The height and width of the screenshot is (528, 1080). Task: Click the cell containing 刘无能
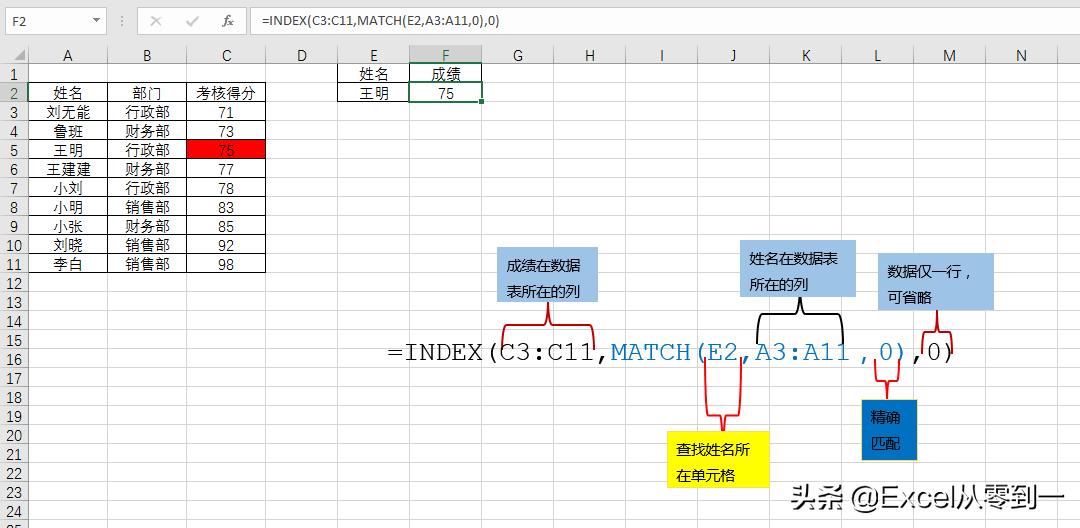[x=68, y=112]
